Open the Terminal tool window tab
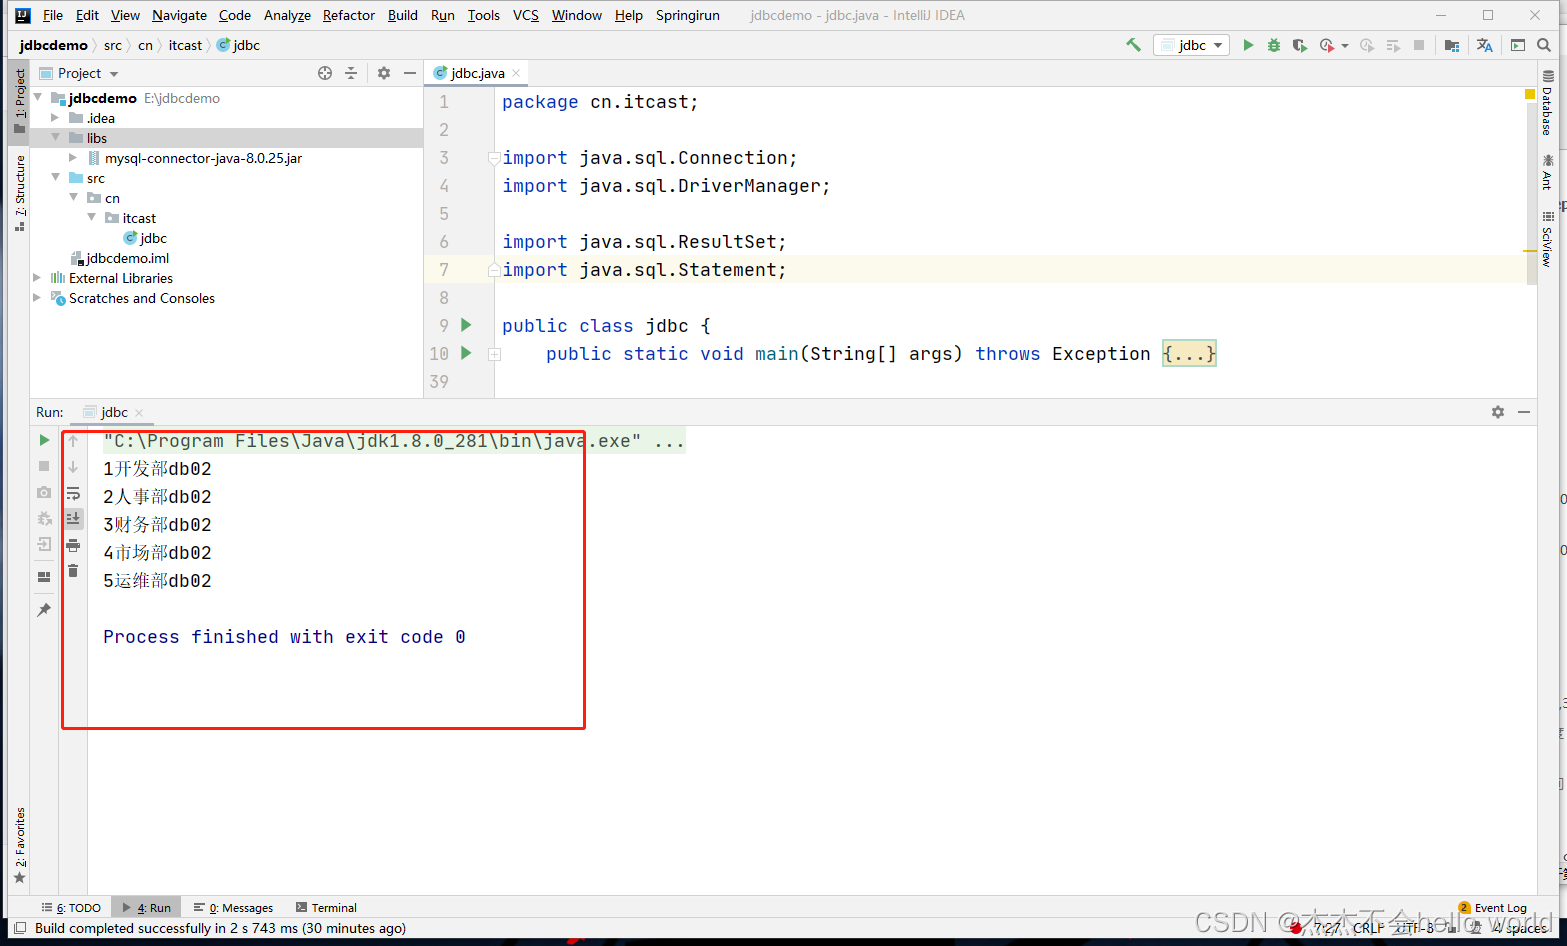 click(326, 908)
